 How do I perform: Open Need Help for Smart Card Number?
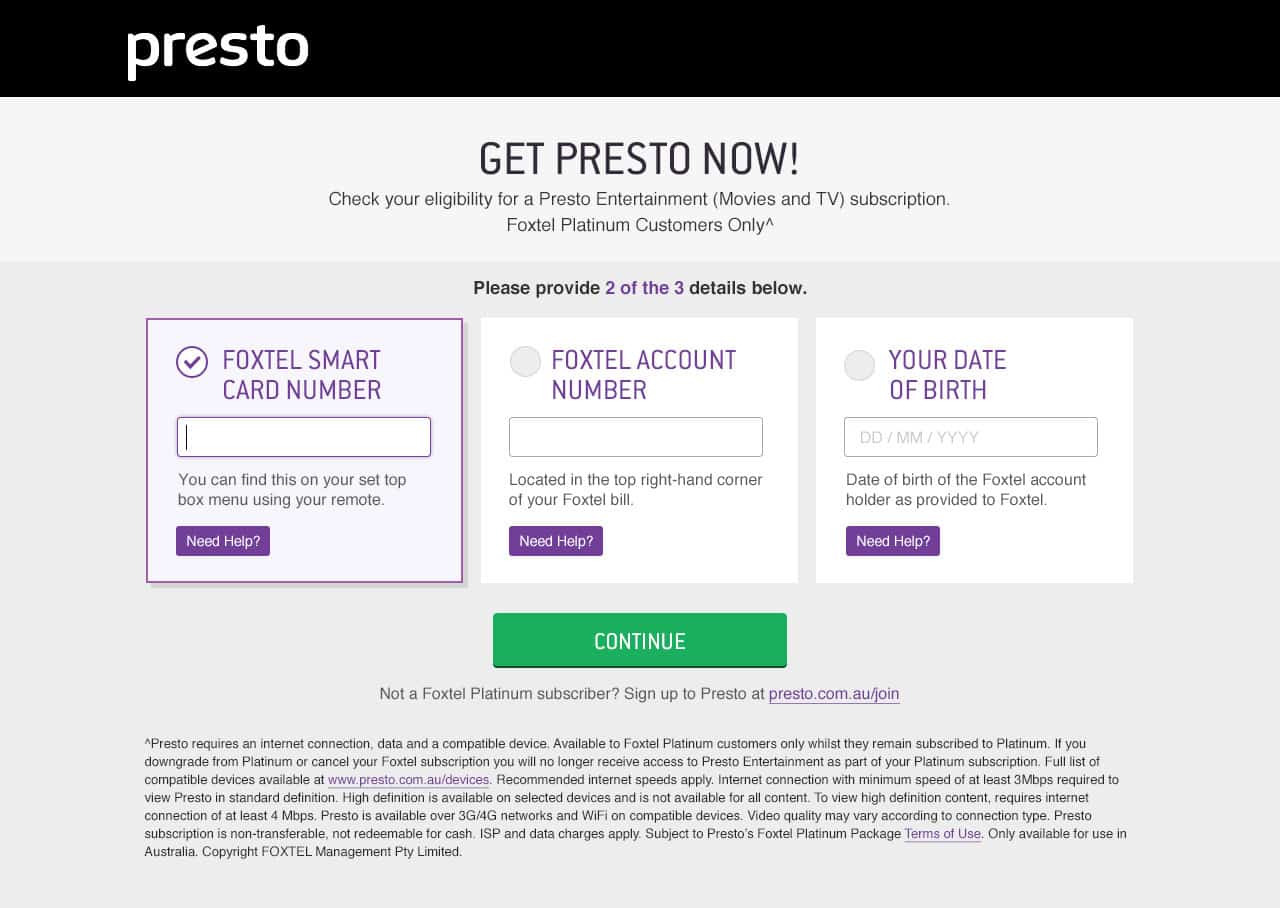(223, 541)
